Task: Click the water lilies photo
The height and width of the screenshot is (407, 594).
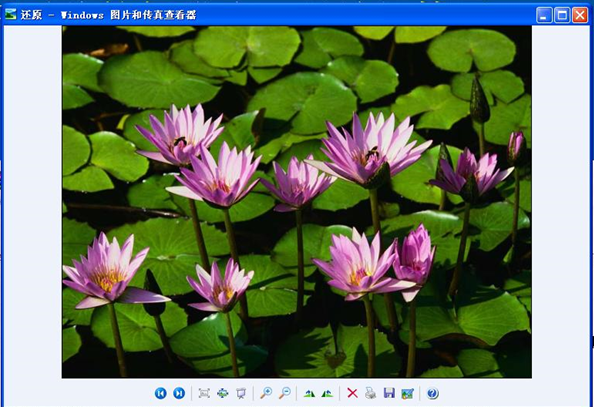Action: (x=297, y=202)
